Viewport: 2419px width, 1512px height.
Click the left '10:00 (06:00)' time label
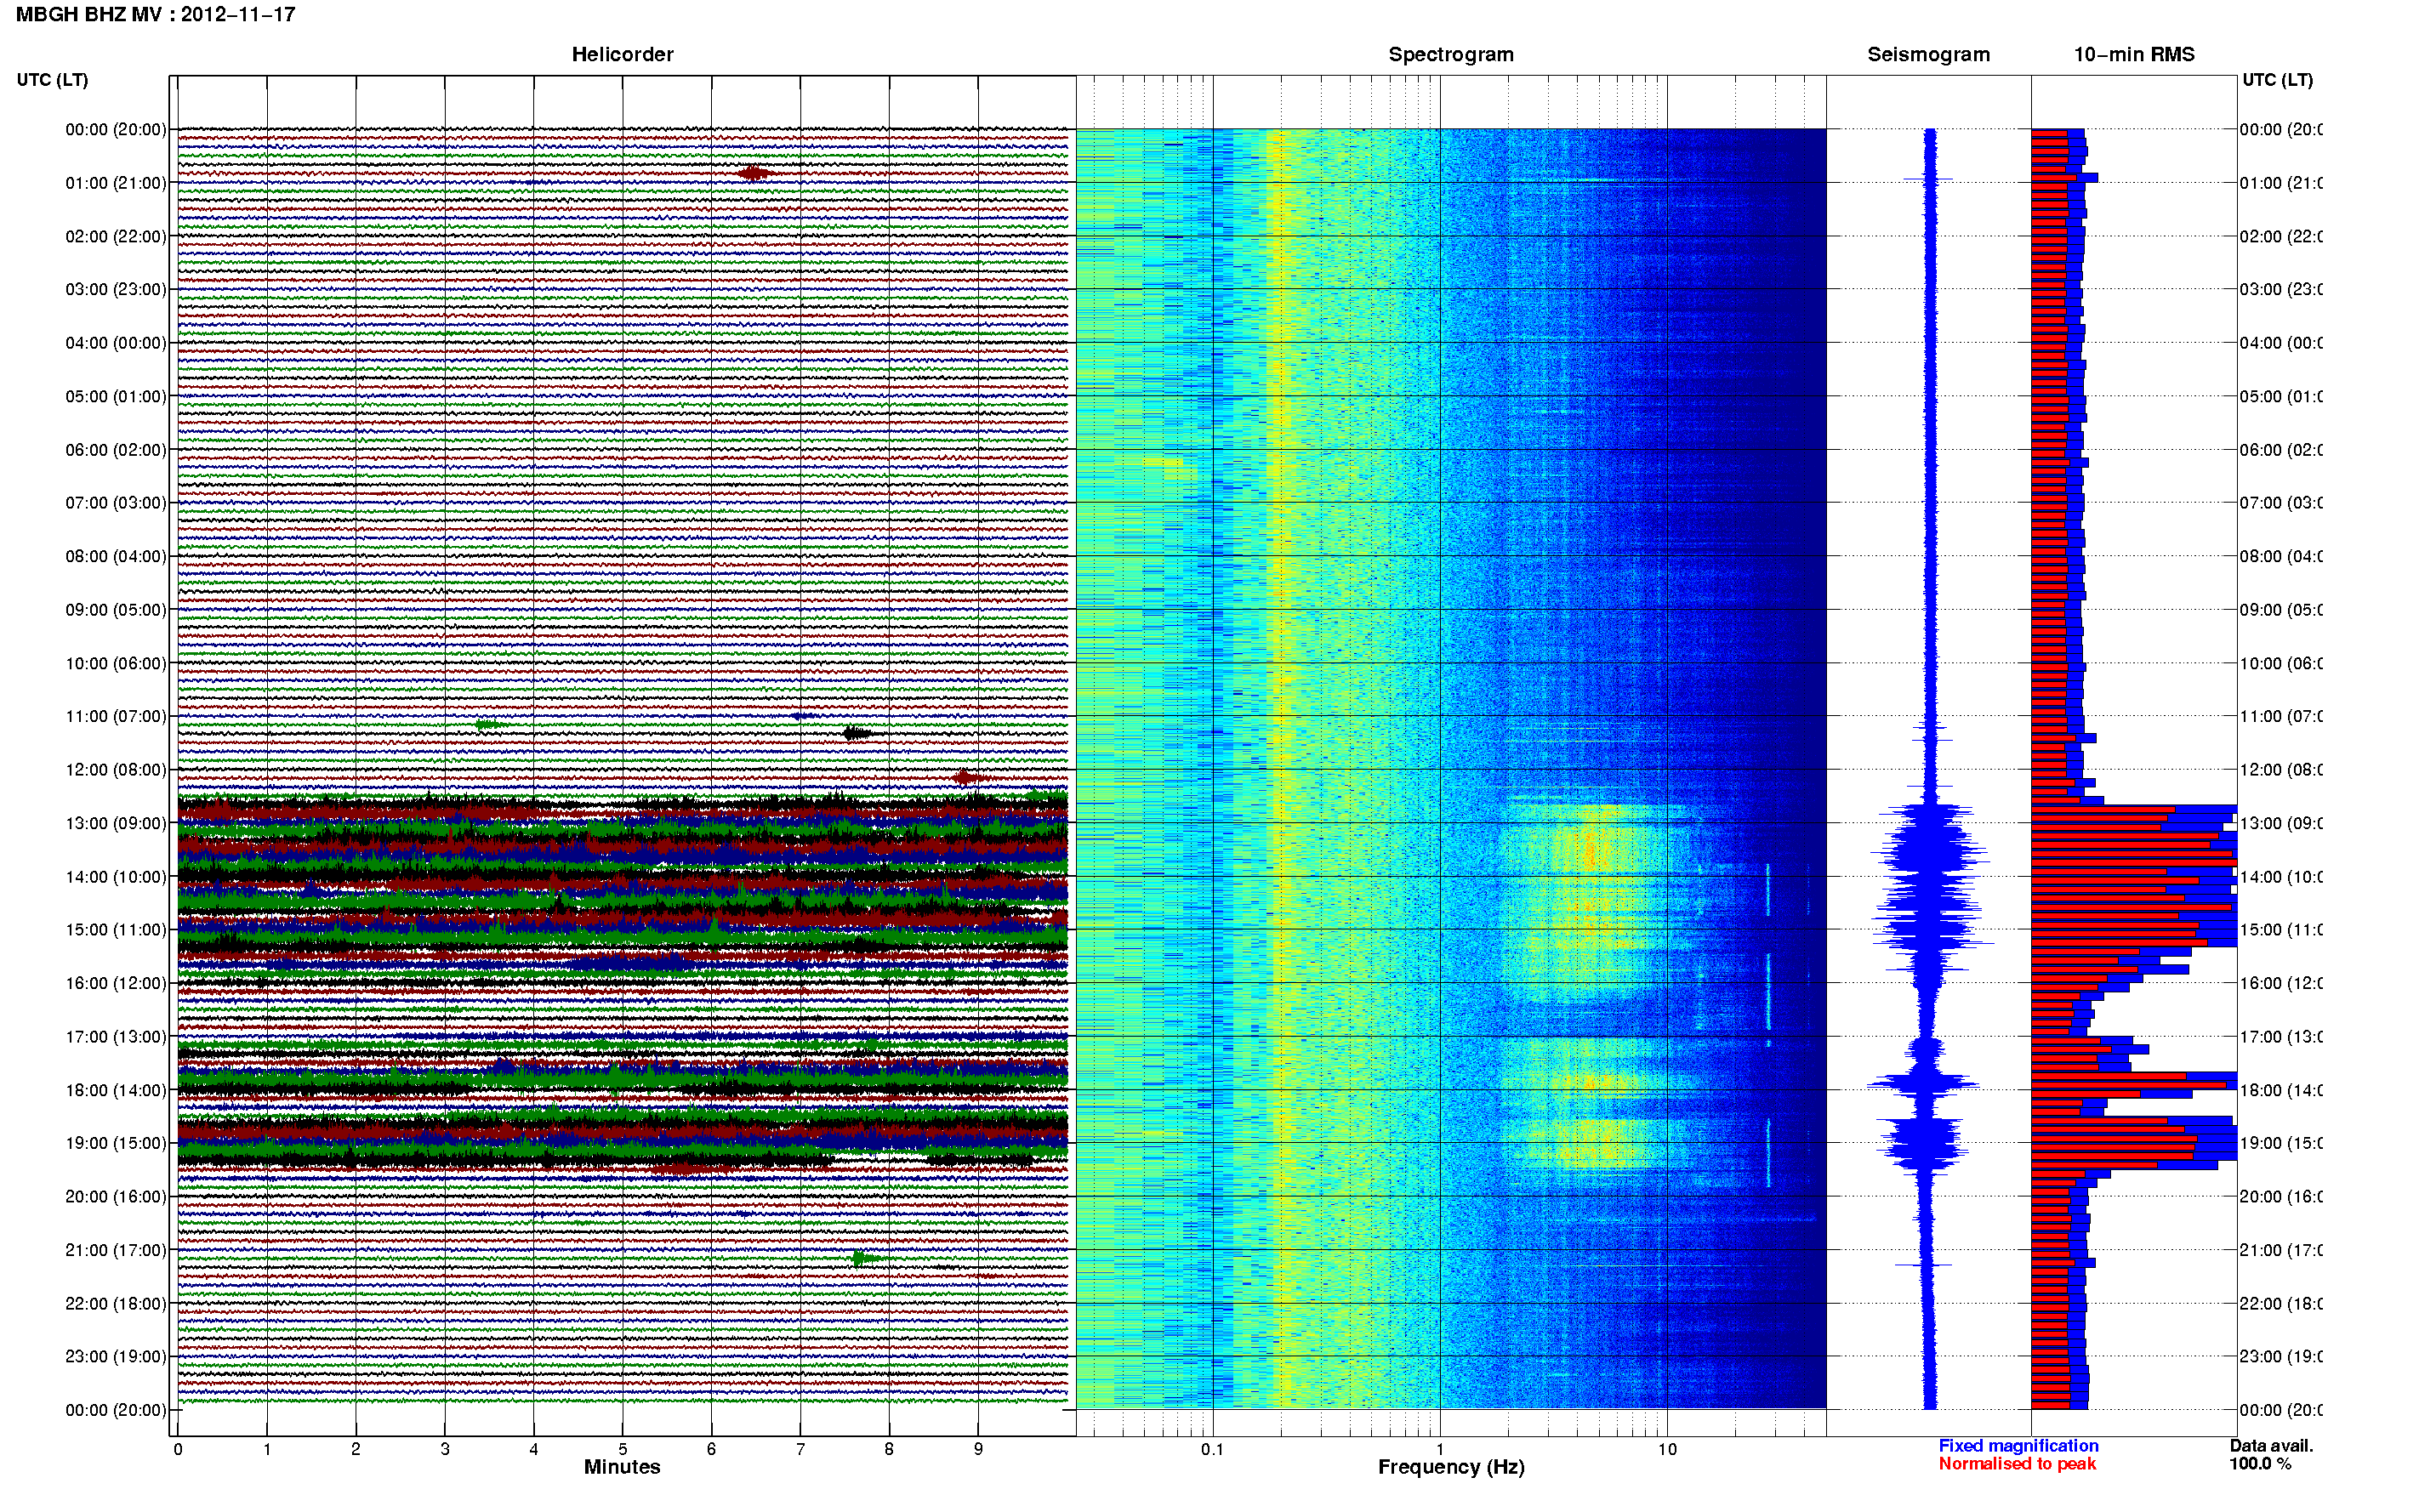116,663
